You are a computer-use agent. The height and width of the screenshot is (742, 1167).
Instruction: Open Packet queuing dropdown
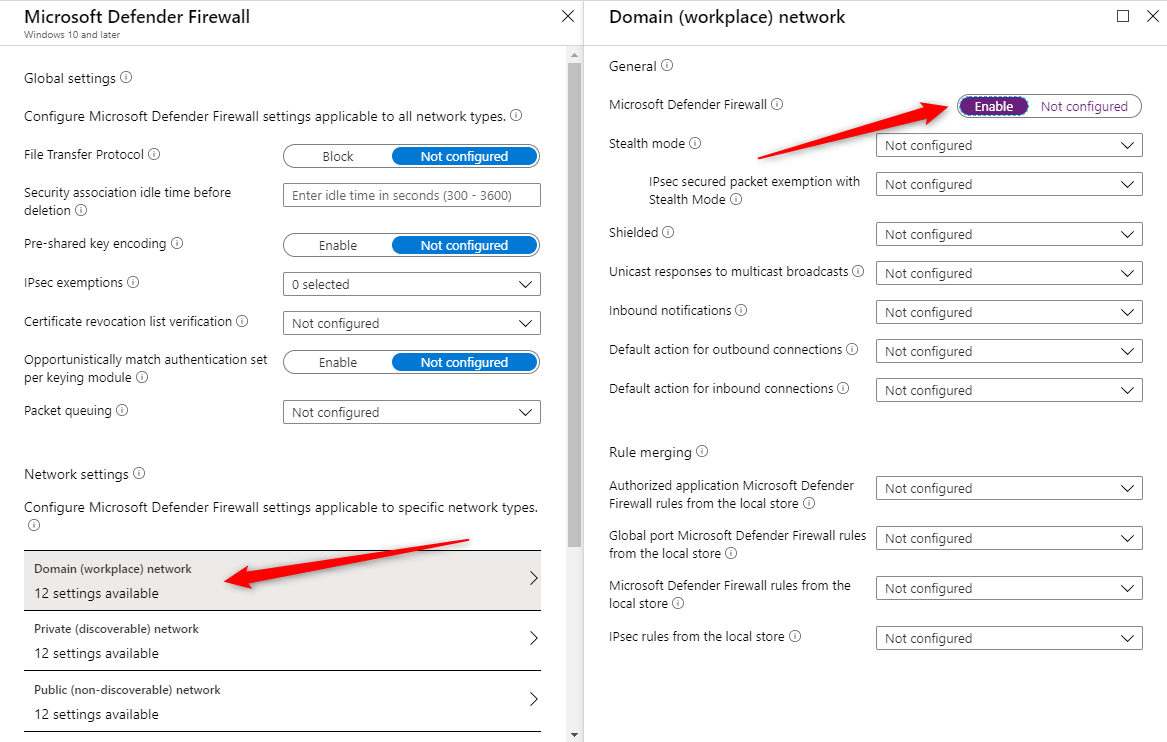pos(412,412)
